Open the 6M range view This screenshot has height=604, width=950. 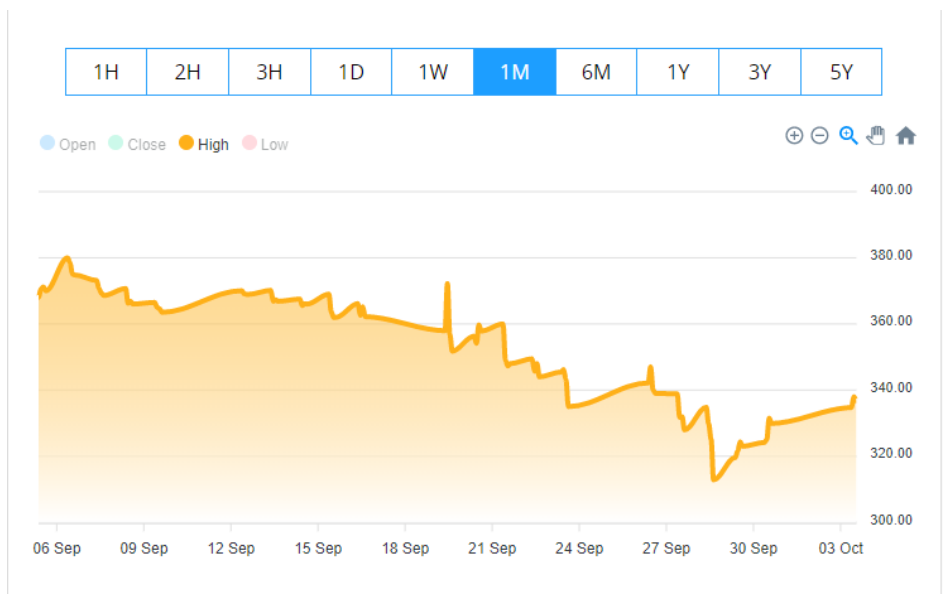point(596,72)
